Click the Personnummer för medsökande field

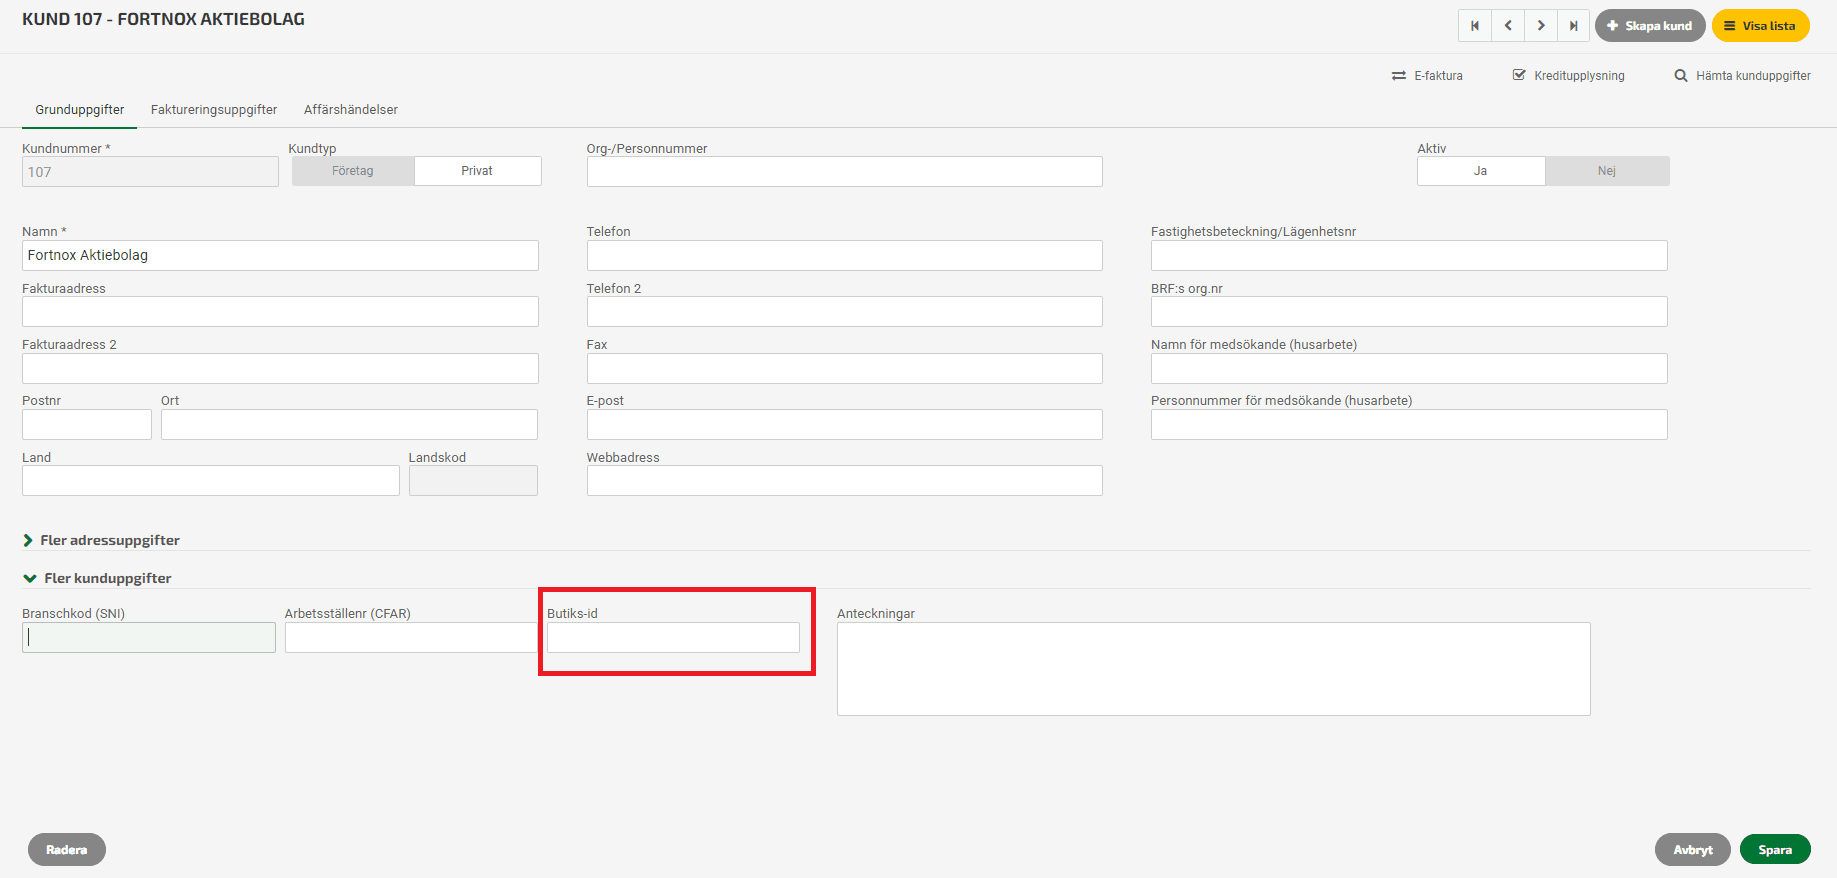(1409, 424)
